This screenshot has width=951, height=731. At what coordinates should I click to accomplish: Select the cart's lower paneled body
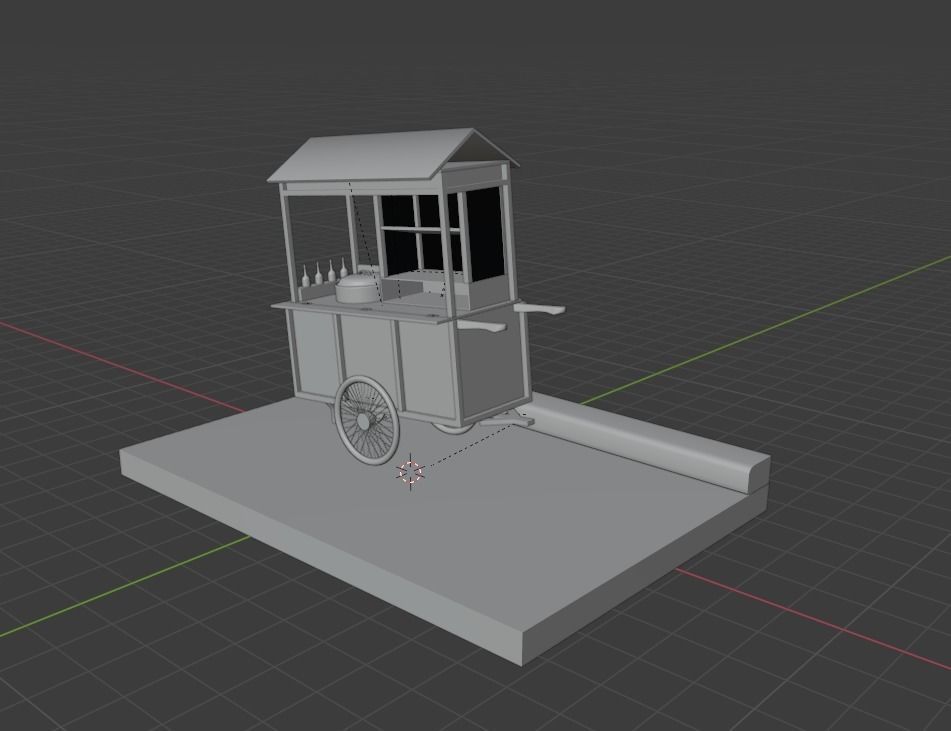tap(406, 364)
